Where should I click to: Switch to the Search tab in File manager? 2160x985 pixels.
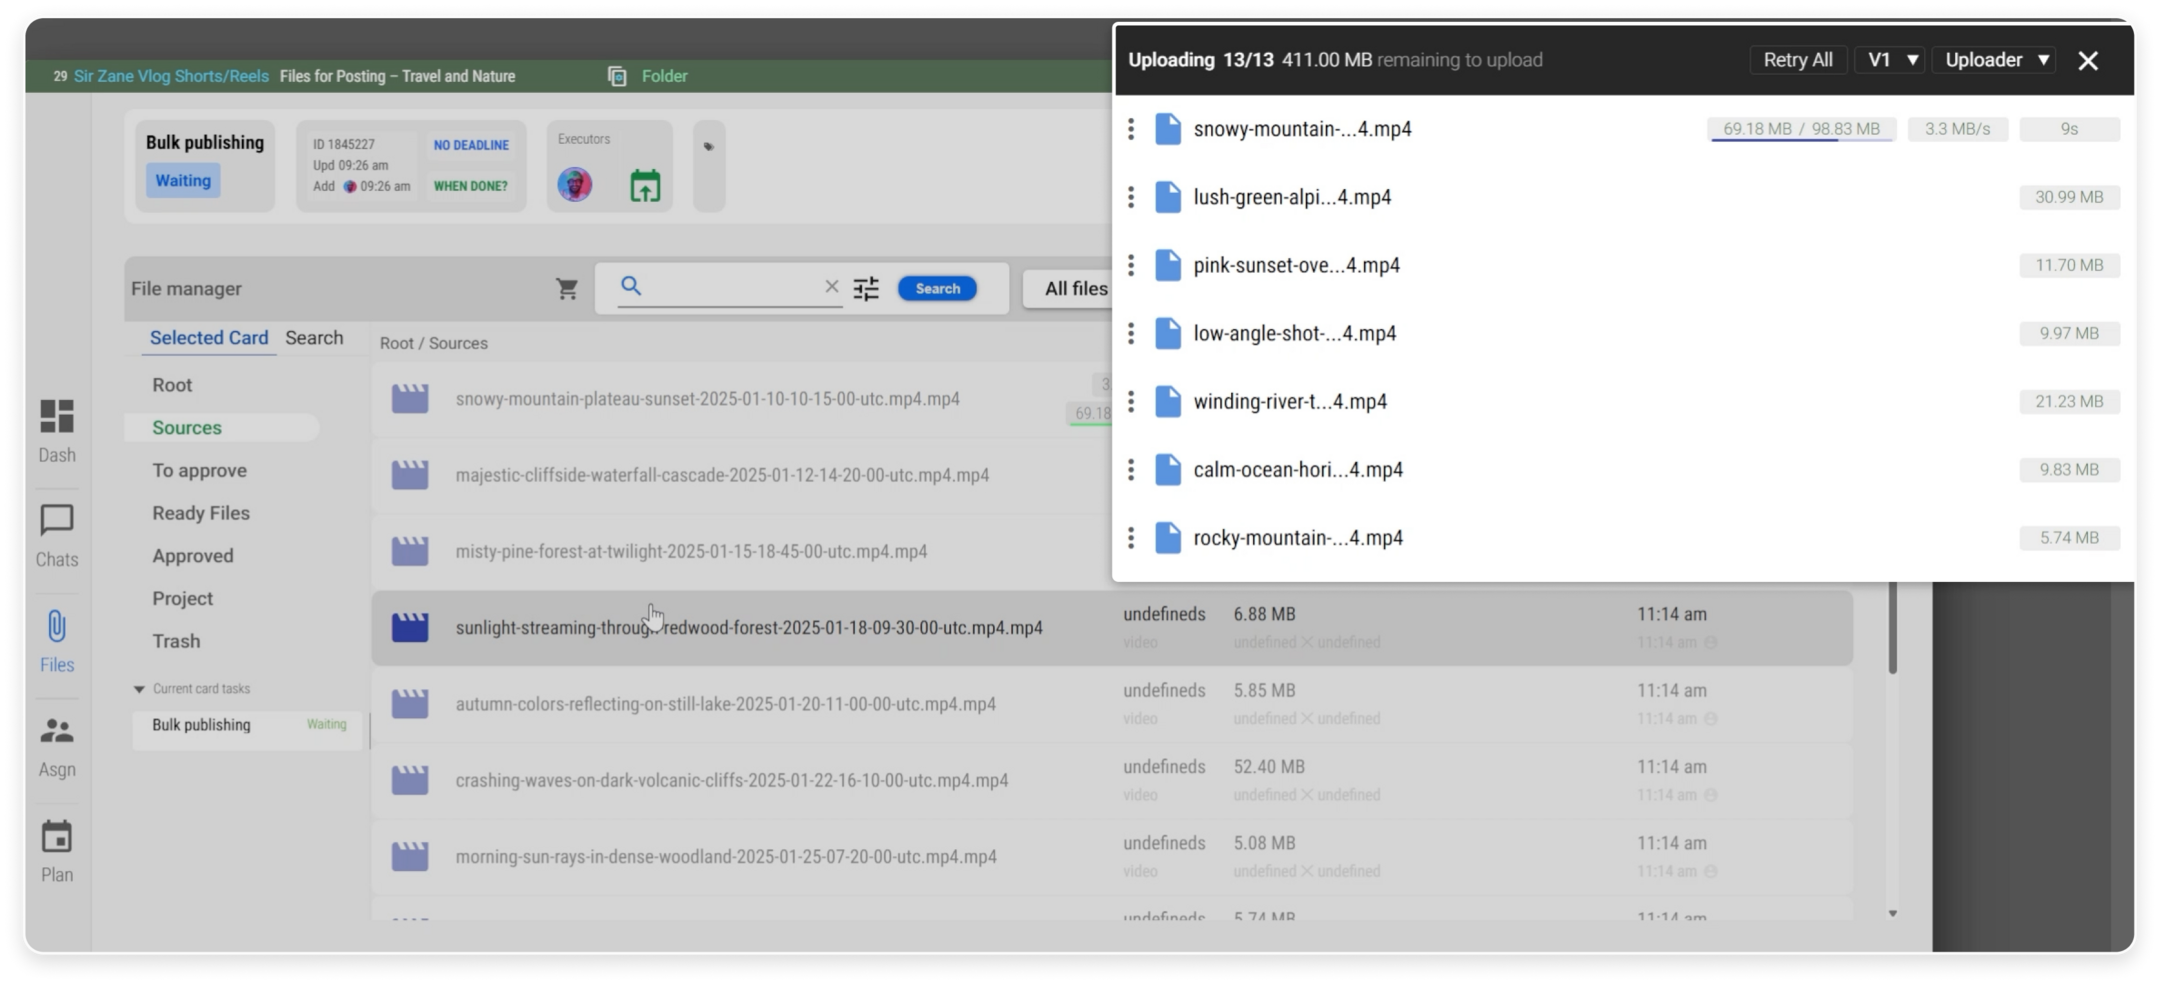coord(314,338)
